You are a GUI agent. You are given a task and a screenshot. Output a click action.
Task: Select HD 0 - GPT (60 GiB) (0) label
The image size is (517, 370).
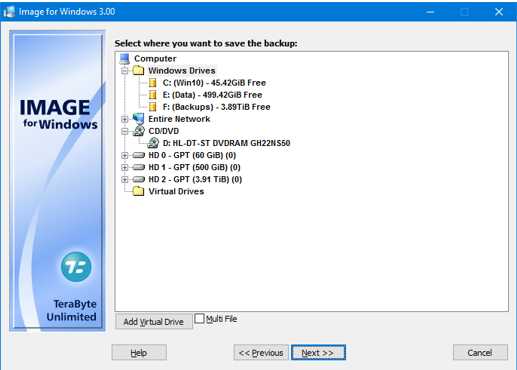192,155
